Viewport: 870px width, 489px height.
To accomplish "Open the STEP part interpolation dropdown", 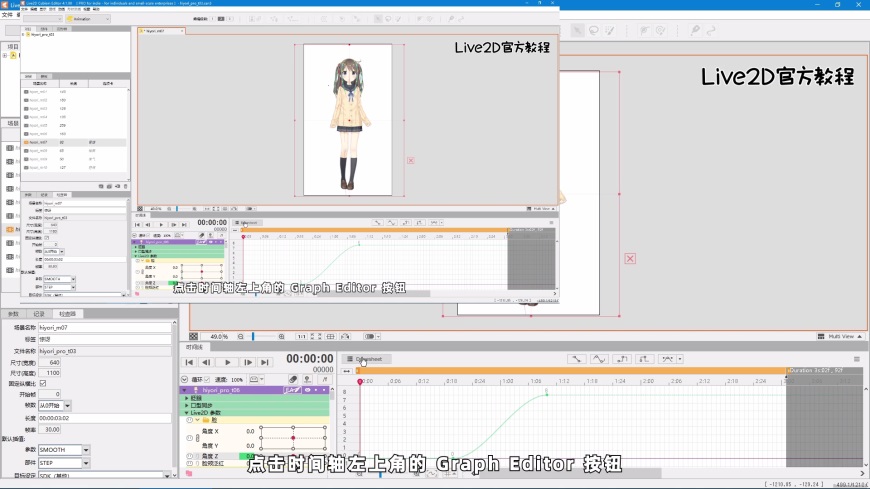I will [x=86, y=462].
